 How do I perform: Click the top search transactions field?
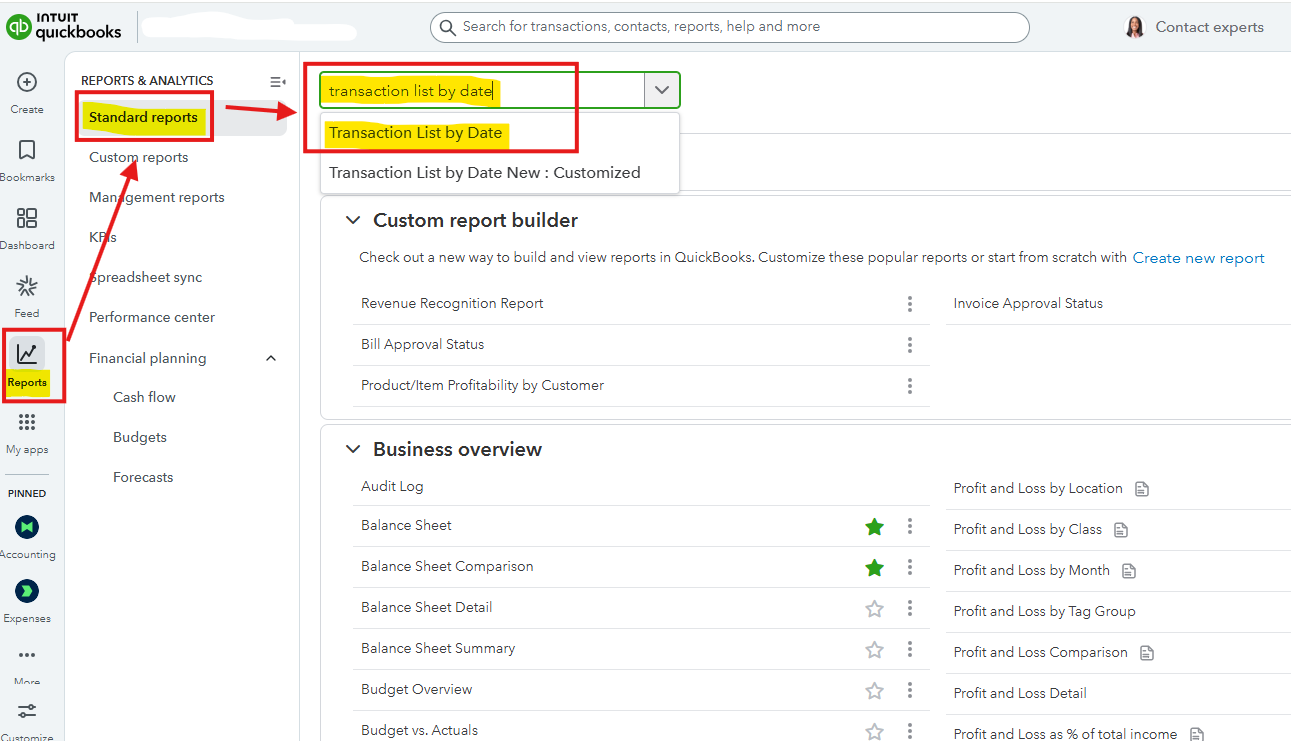(730, 27)
